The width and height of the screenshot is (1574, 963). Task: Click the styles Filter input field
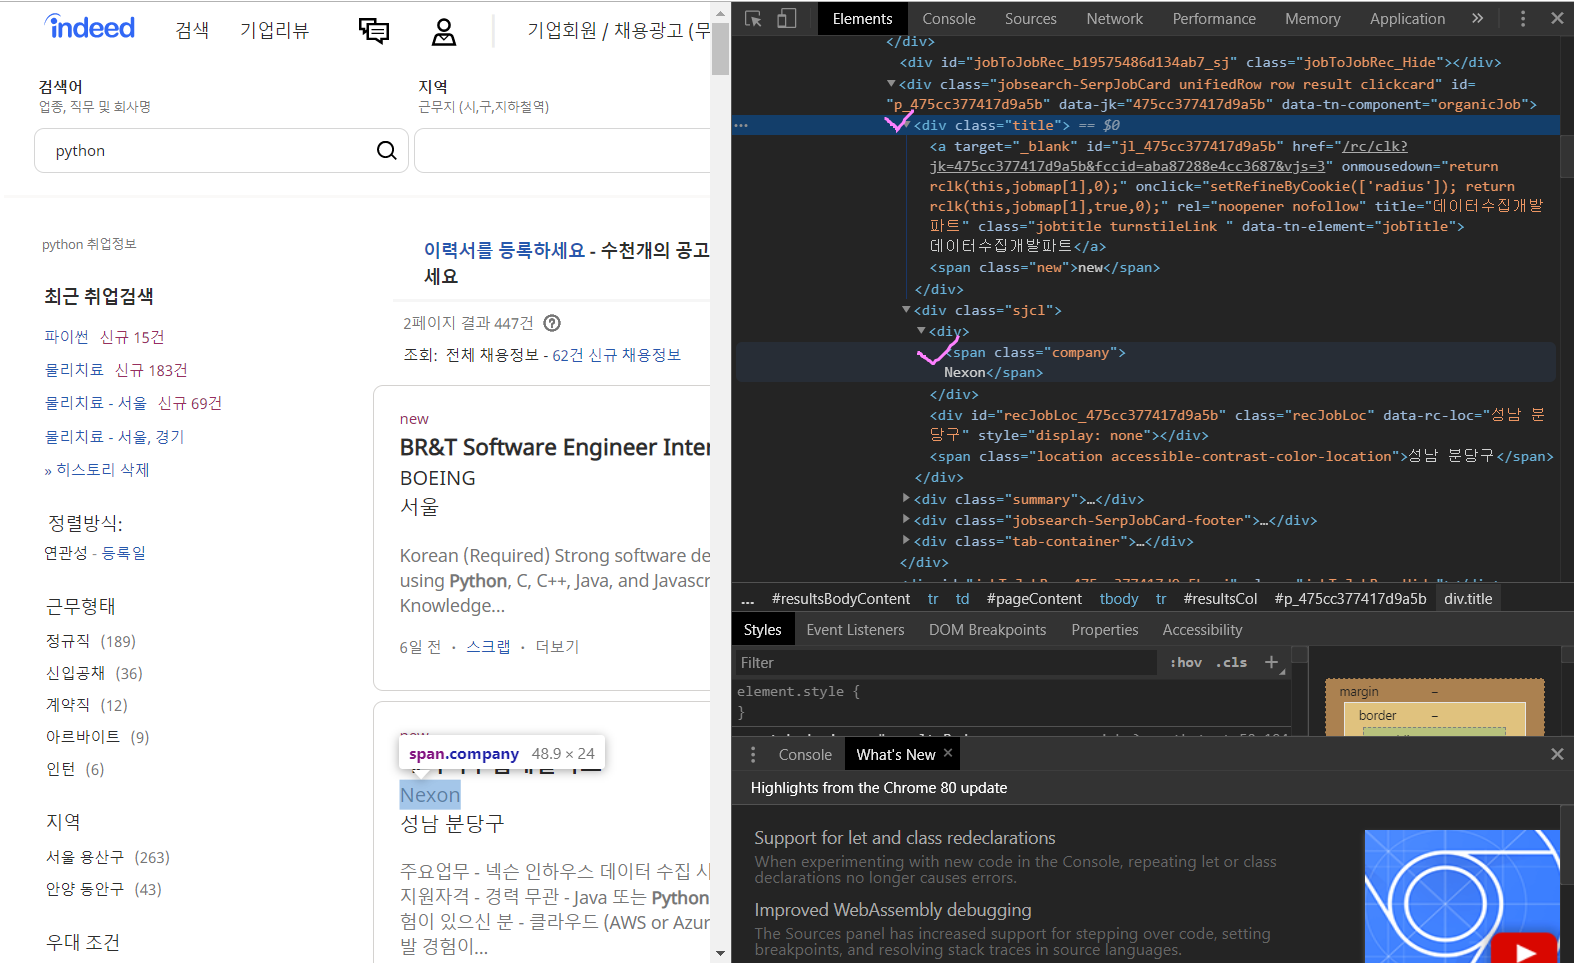pos(945,663)
